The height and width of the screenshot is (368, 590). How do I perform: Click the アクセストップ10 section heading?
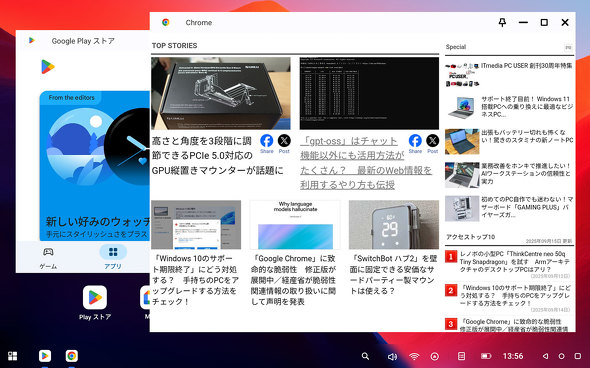[470, 237]
